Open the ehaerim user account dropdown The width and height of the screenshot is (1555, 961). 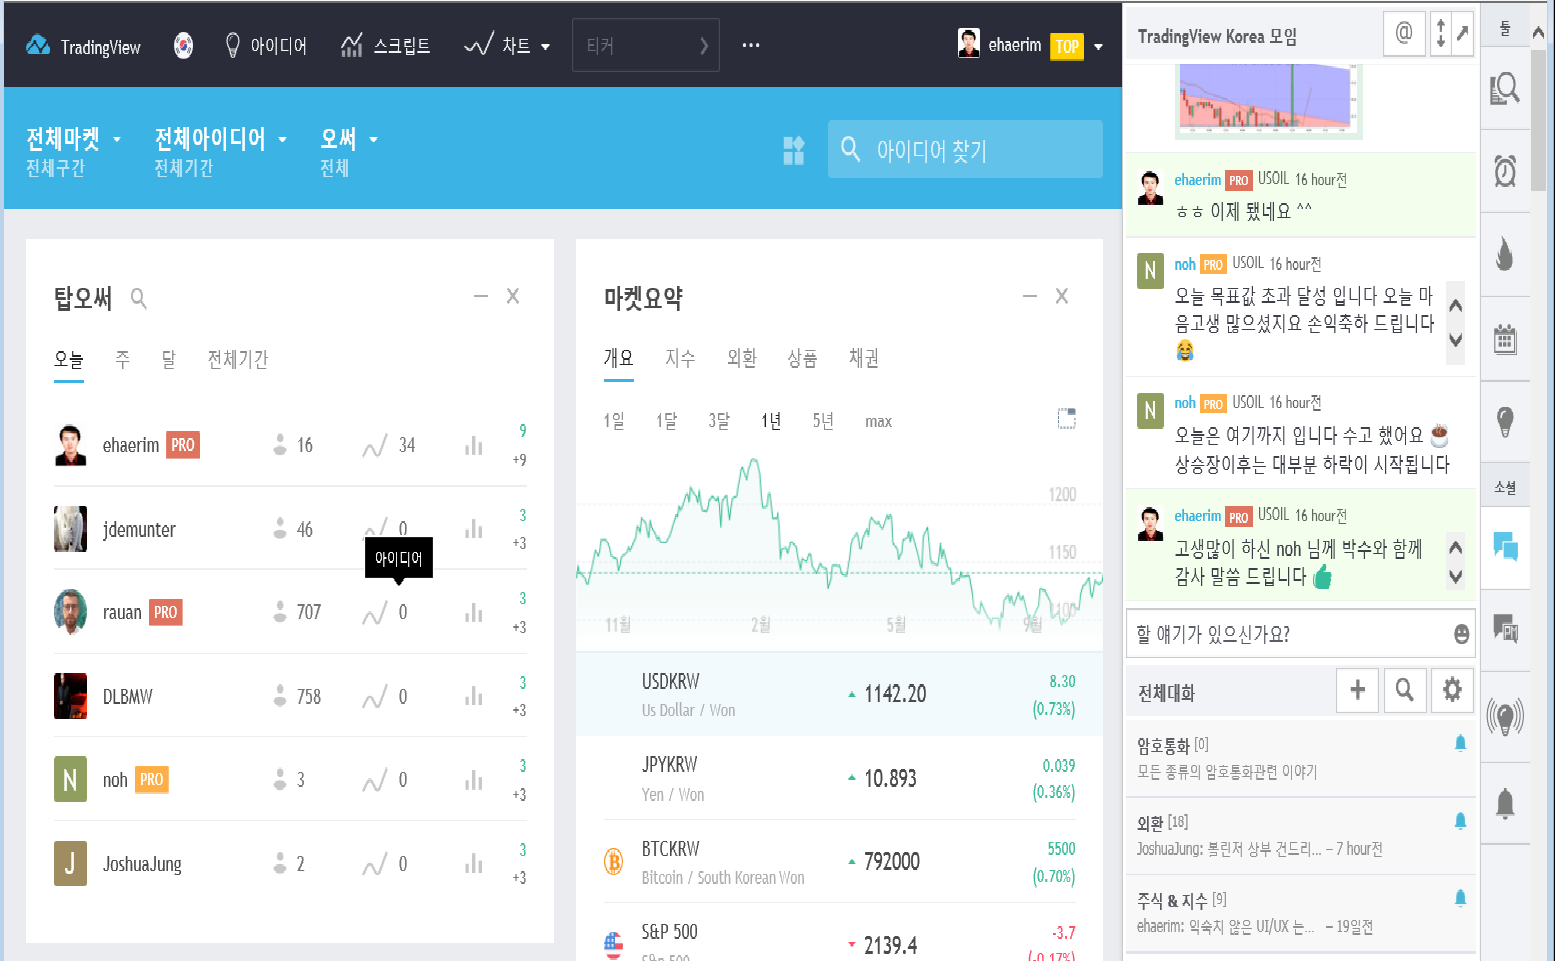(x=1030, y=46)
